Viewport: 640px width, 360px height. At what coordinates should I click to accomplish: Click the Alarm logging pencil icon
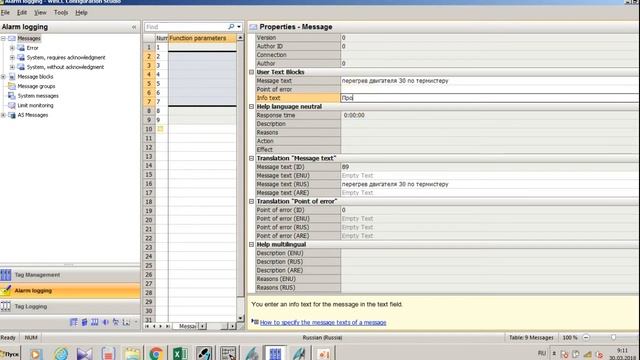click(6, 291)
